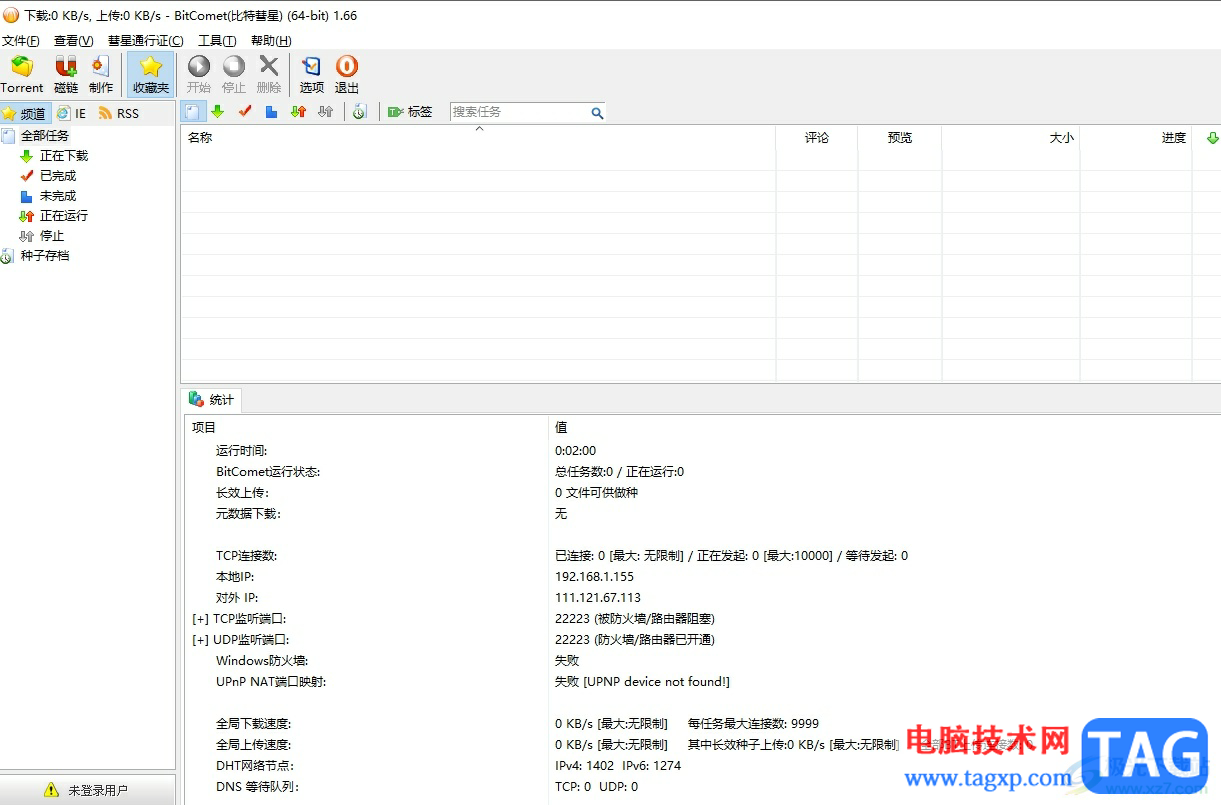Select 正在运行 in the sidebar
This screenshot has width=1221, height=805.
pyautogui.click(x=64, y=216)
